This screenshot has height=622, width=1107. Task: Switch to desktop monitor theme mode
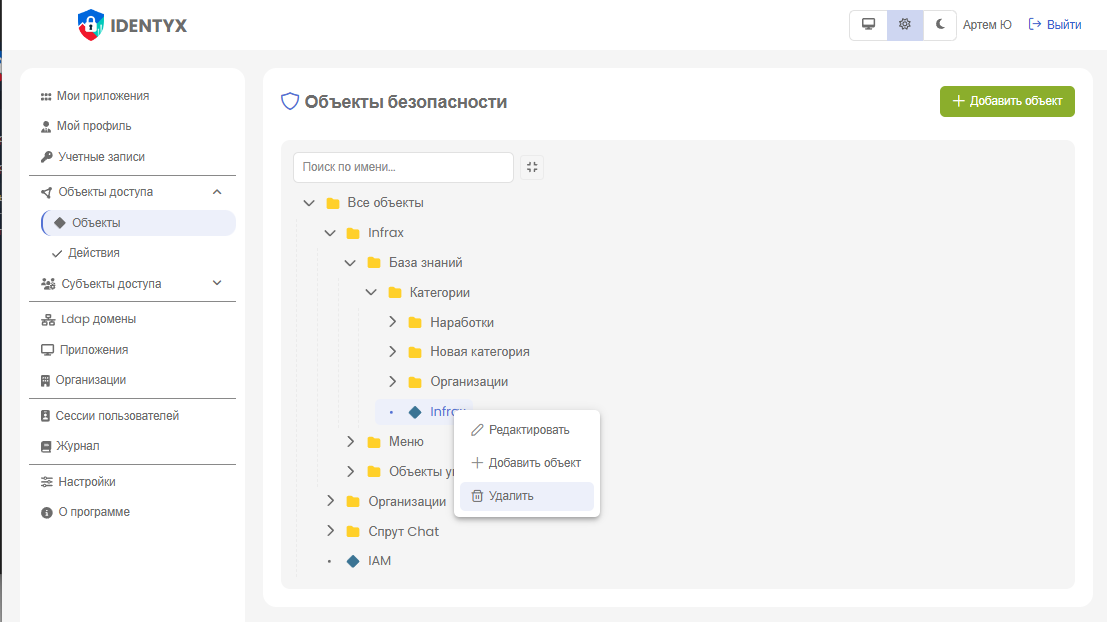(x=868, y=25)
